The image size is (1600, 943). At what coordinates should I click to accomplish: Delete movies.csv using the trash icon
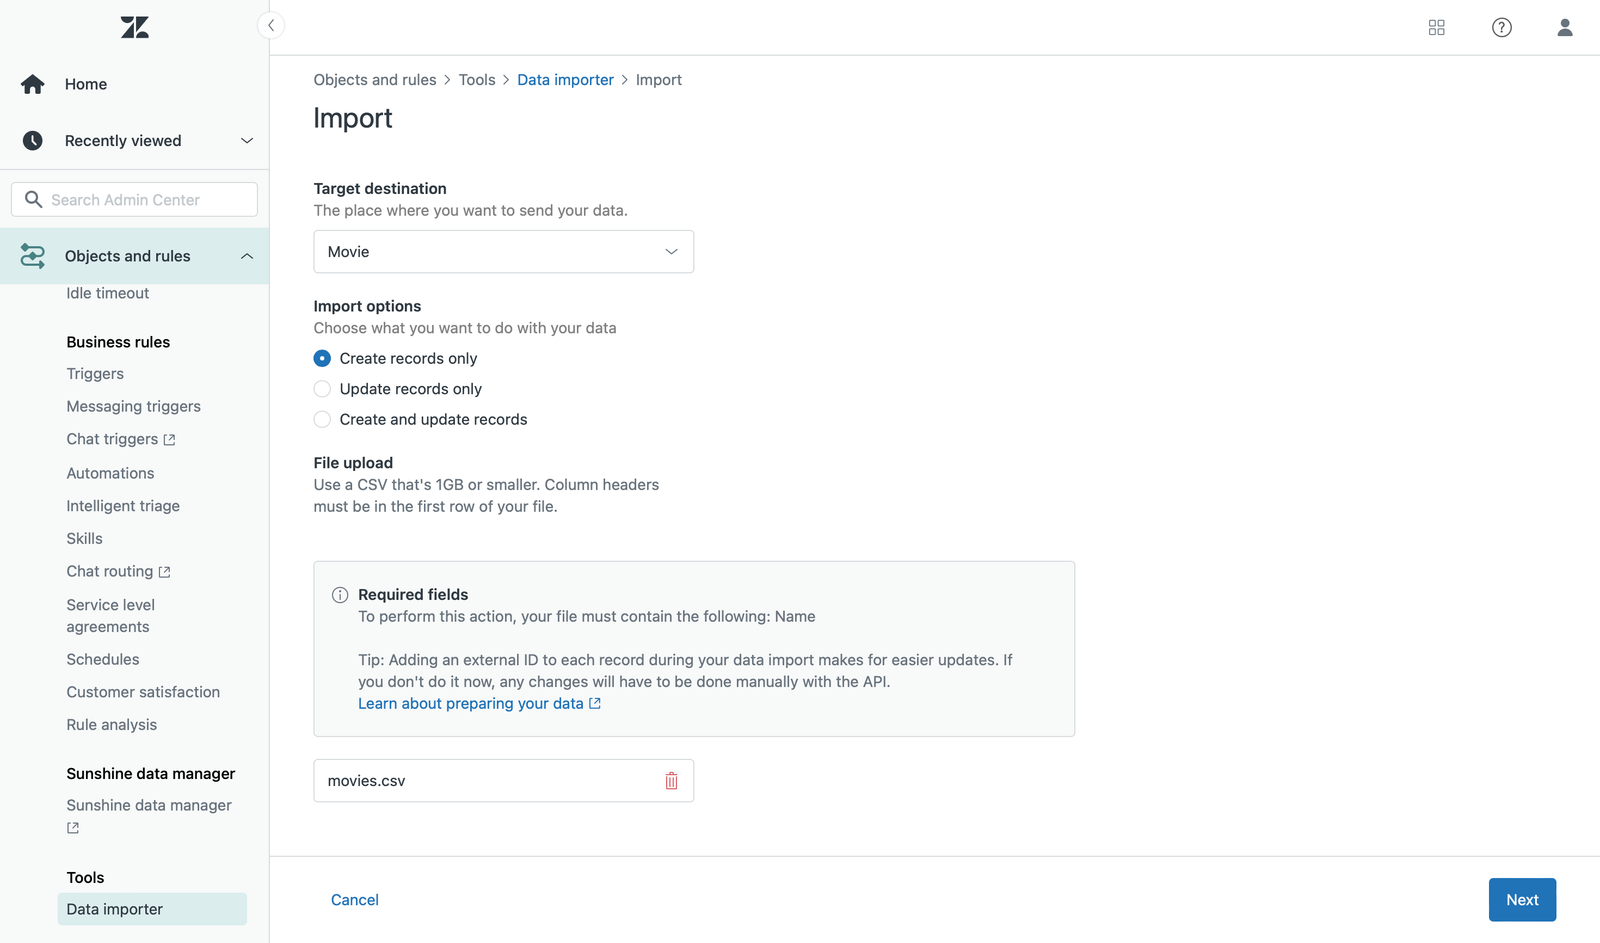coord(671,780)
